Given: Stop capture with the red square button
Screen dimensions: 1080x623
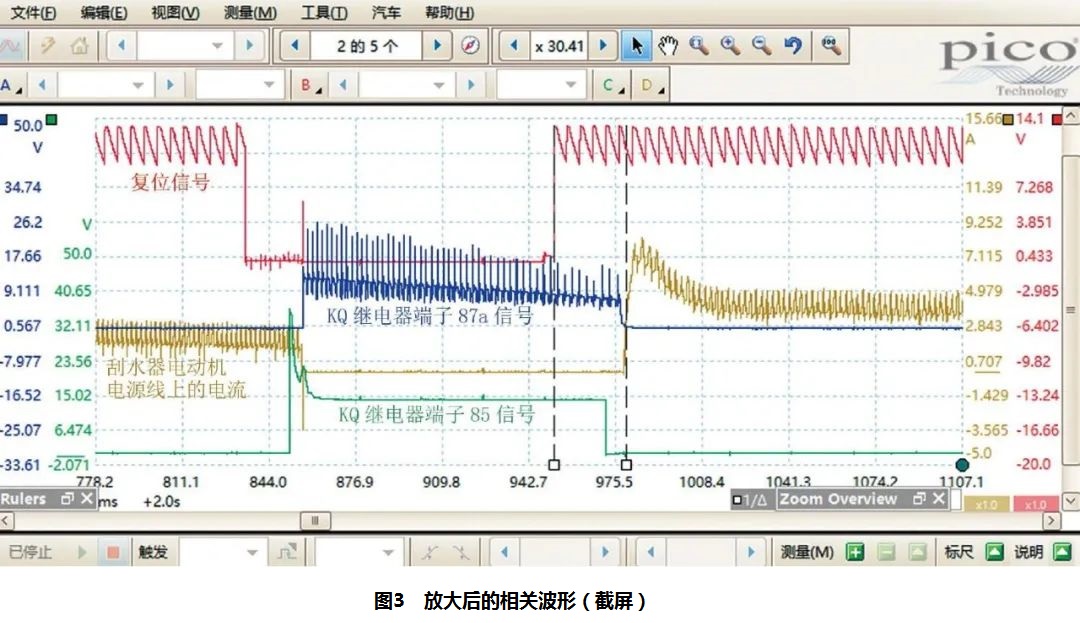Looking at the screenshot, I should point(113,552).
